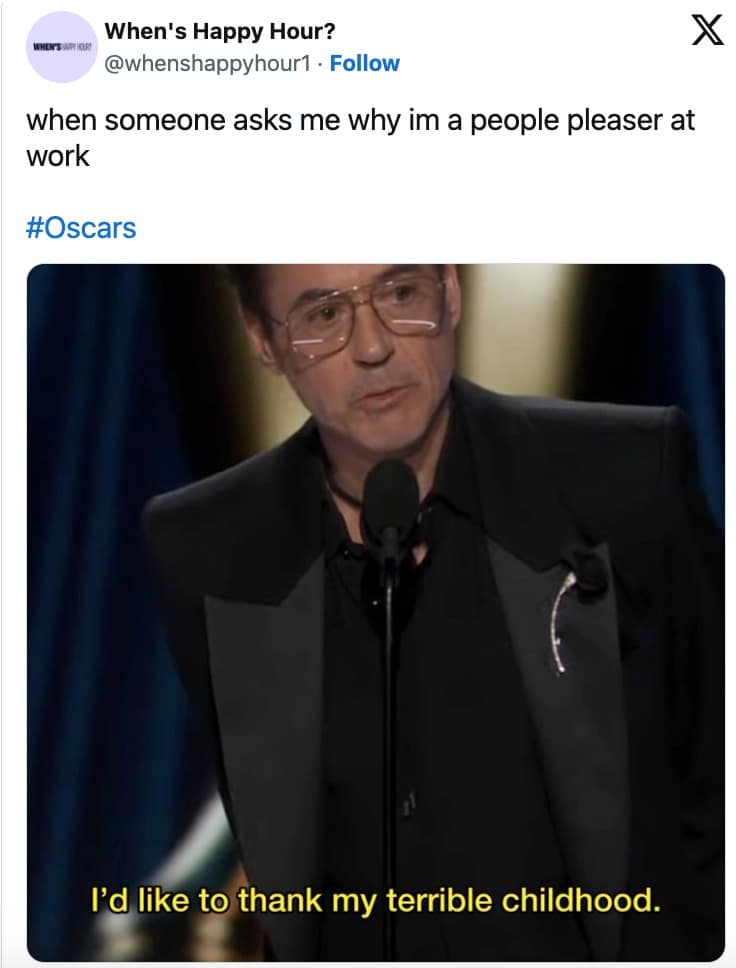Click the "people pleaser" tweet text line
The width and height of the screenshot is (736, 968).
360,121
